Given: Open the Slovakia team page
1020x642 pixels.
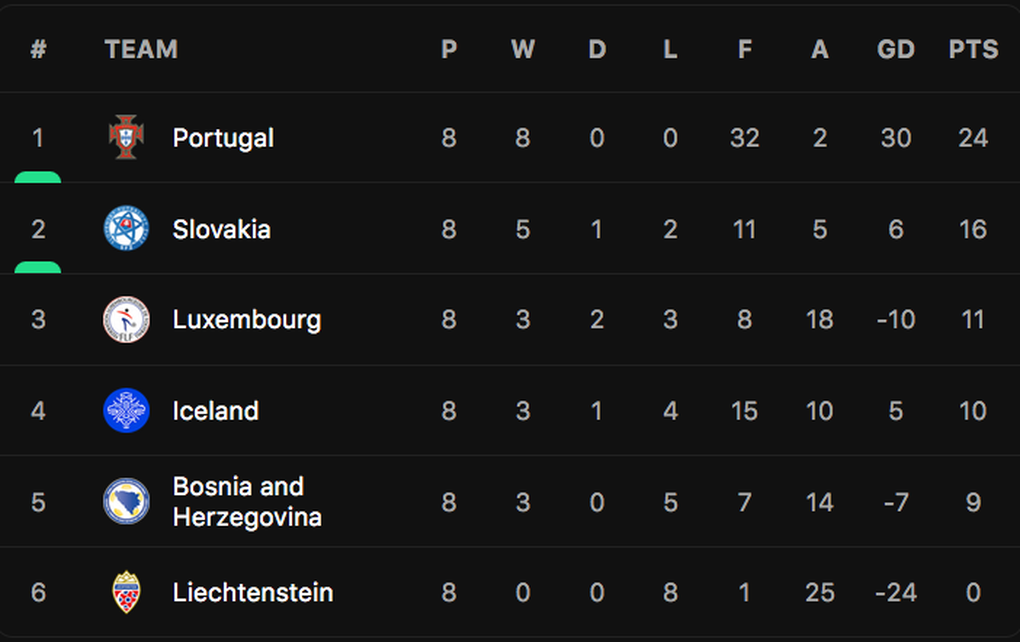Looking at the screenshot, I should click(x=221, y=229).
